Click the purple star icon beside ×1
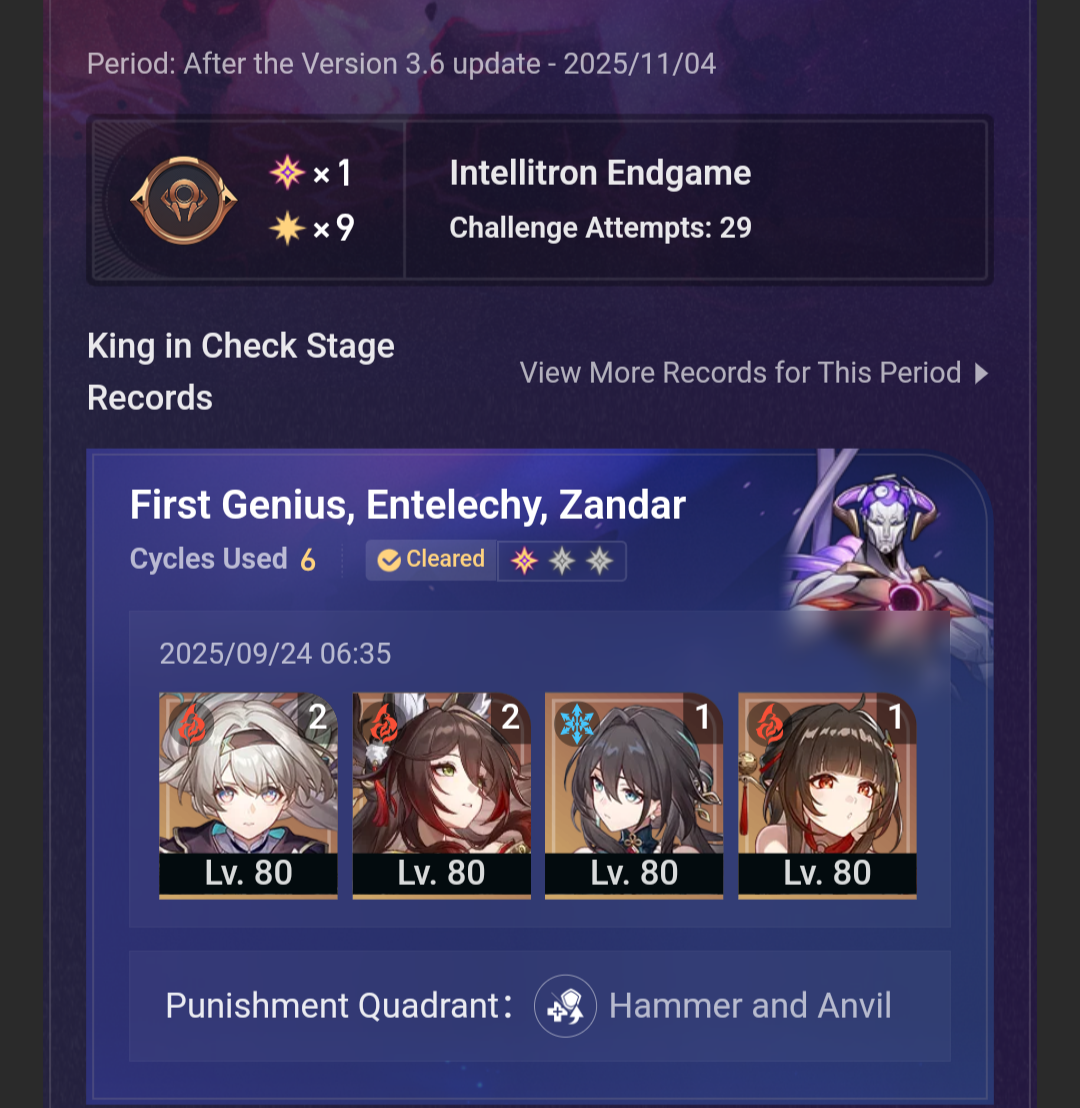 pyautogui.click(x=287, y=173)
